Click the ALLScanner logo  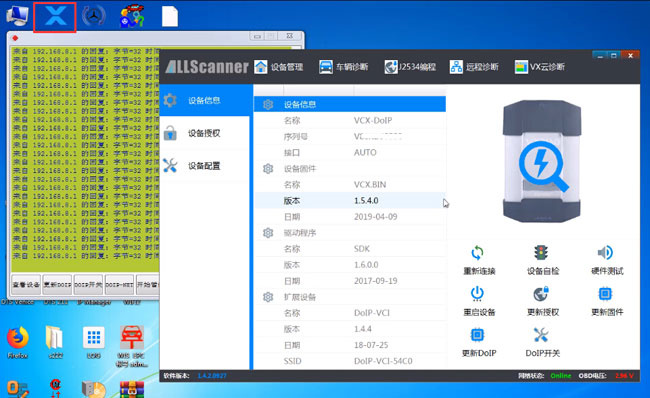(x=206, y=67)
